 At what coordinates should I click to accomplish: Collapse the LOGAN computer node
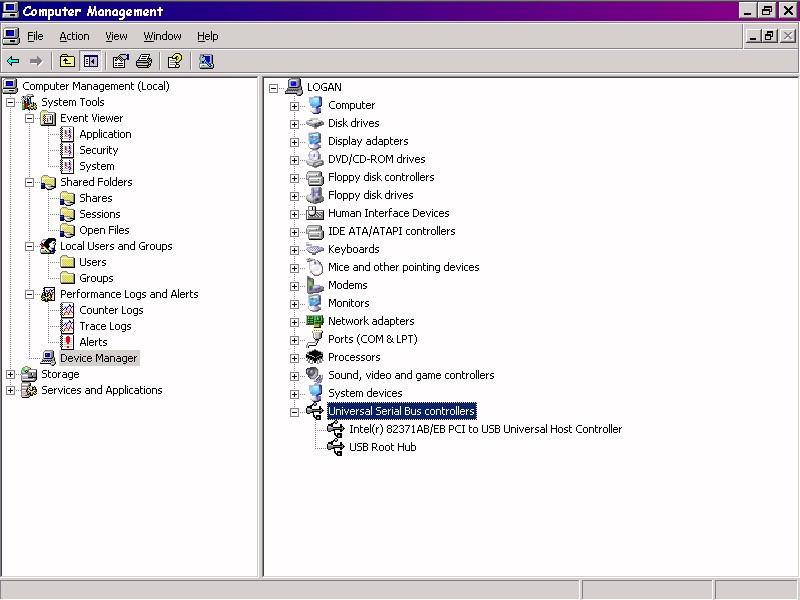click(273, 88)
